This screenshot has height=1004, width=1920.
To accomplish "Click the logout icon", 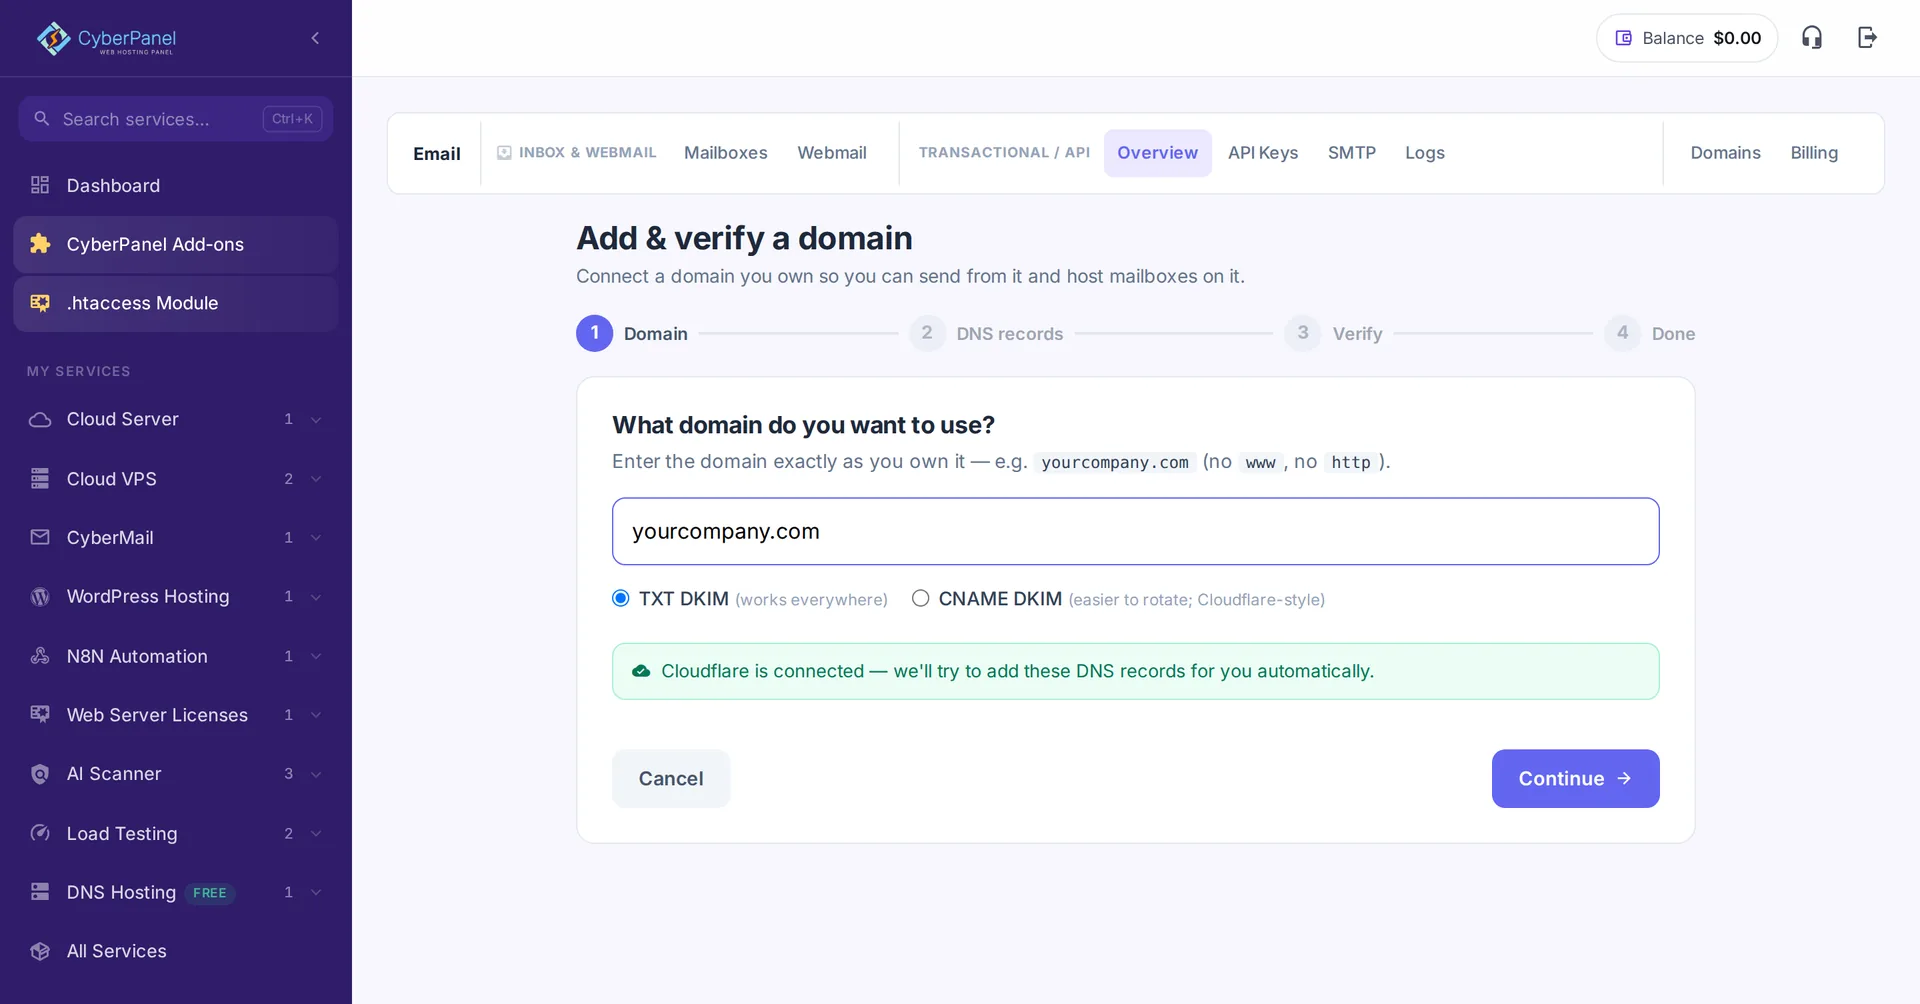I will coord(1867,38).
